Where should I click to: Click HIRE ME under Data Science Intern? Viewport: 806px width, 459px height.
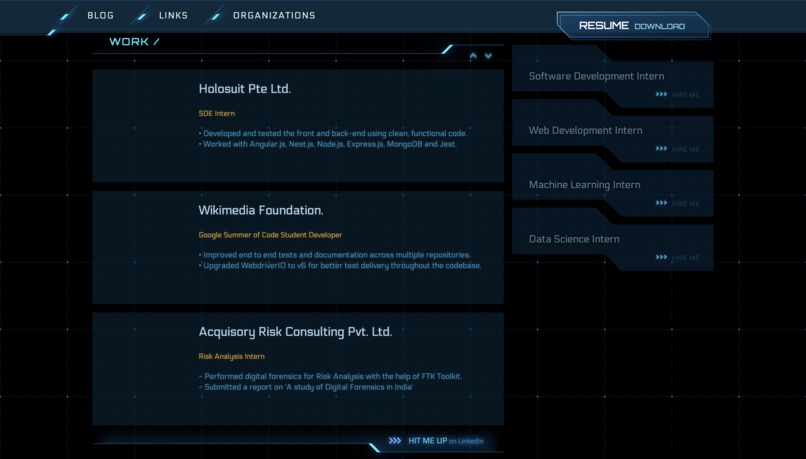[685, 258]
